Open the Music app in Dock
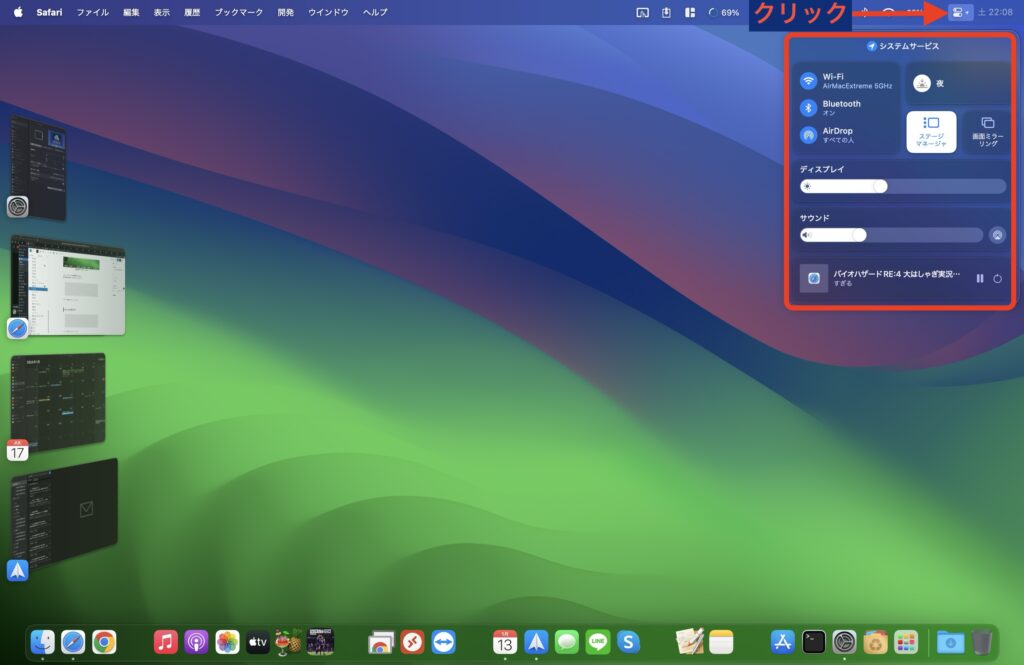 click(166, 641)
